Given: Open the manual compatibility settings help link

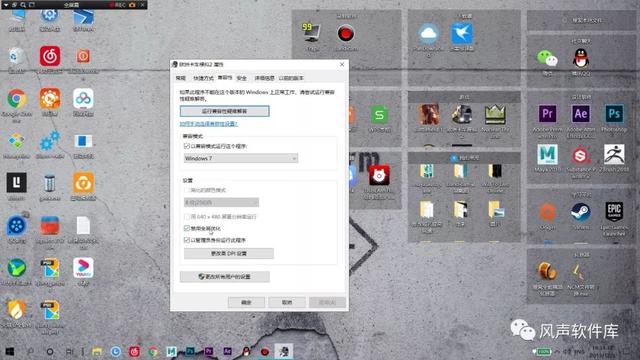Looking at the screenshot, I should point(209,124).
